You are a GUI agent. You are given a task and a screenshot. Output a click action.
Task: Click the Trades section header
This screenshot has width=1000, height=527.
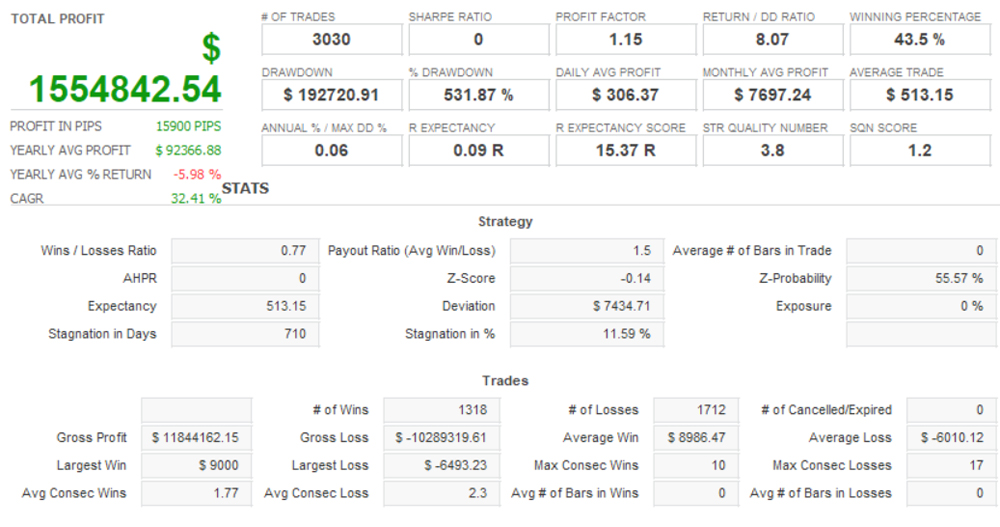coord(505,381)
